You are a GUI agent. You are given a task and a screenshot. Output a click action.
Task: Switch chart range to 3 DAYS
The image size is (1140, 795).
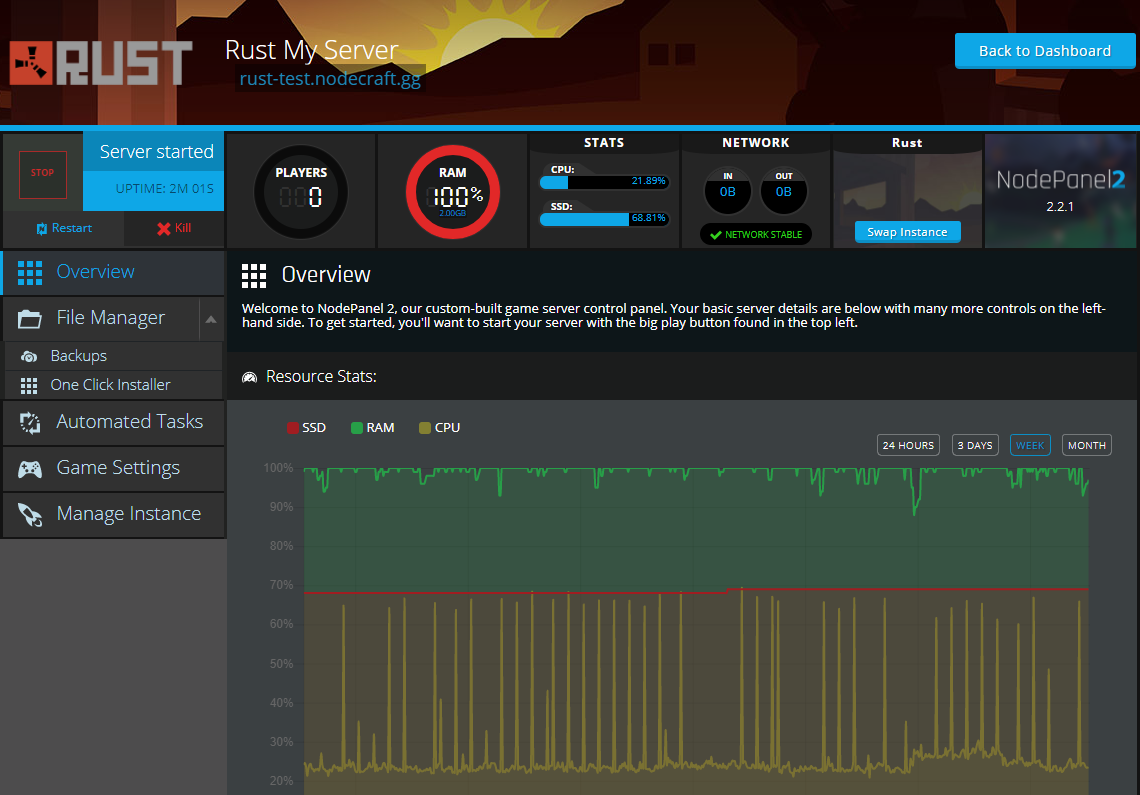pos(975,445)
